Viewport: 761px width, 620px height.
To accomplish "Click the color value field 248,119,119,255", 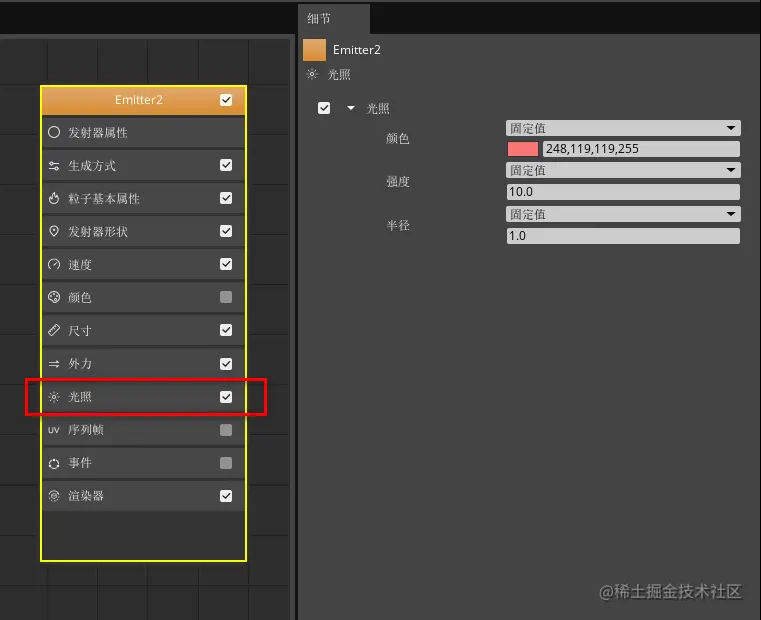I will coord(641,149).
